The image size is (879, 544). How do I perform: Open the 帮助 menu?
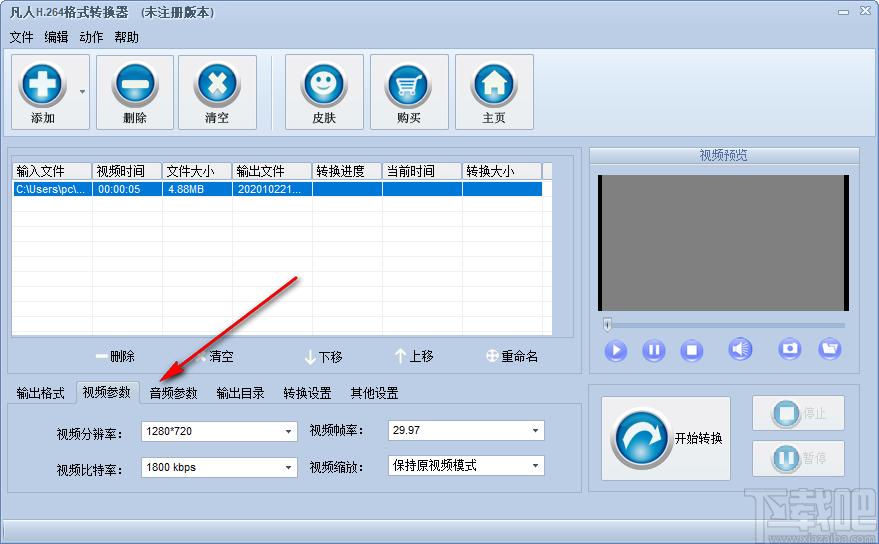tap(126, 37)
